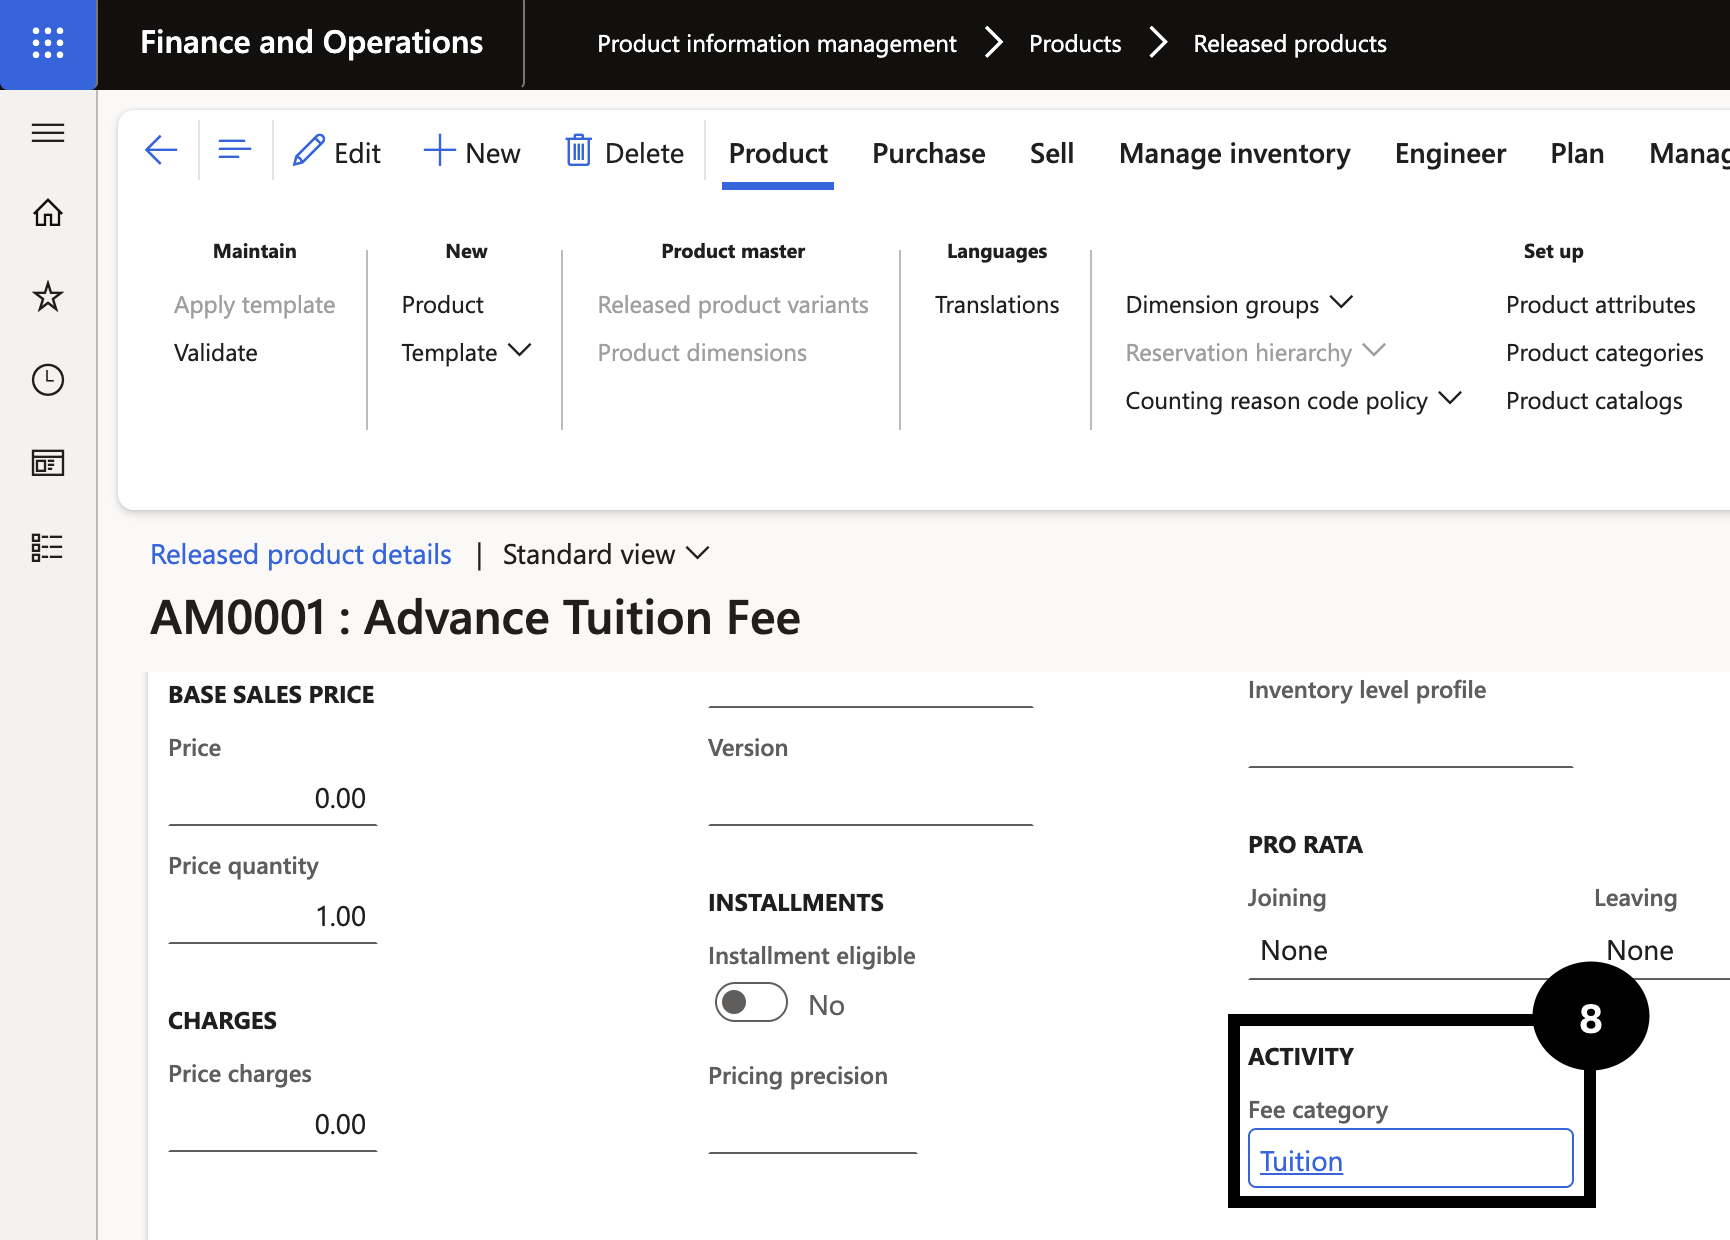Switch to the Product tab
This screenshot has height=1240, width=1730.
[x=778, y=153]
